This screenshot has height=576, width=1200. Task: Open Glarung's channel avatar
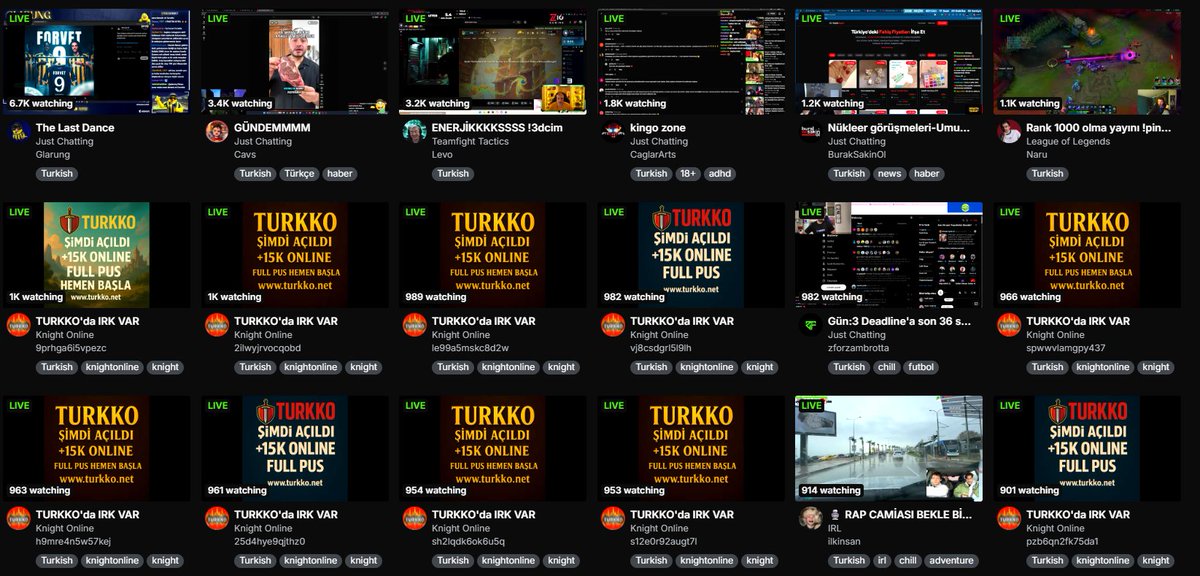tap(18, 132)
